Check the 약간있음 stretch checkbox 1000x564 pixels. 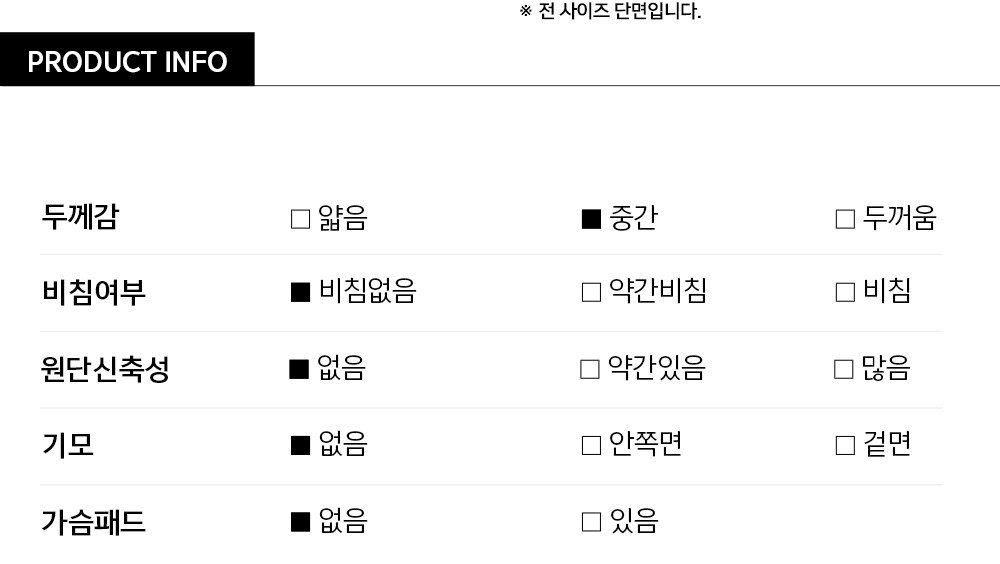[x=590, y=369]
